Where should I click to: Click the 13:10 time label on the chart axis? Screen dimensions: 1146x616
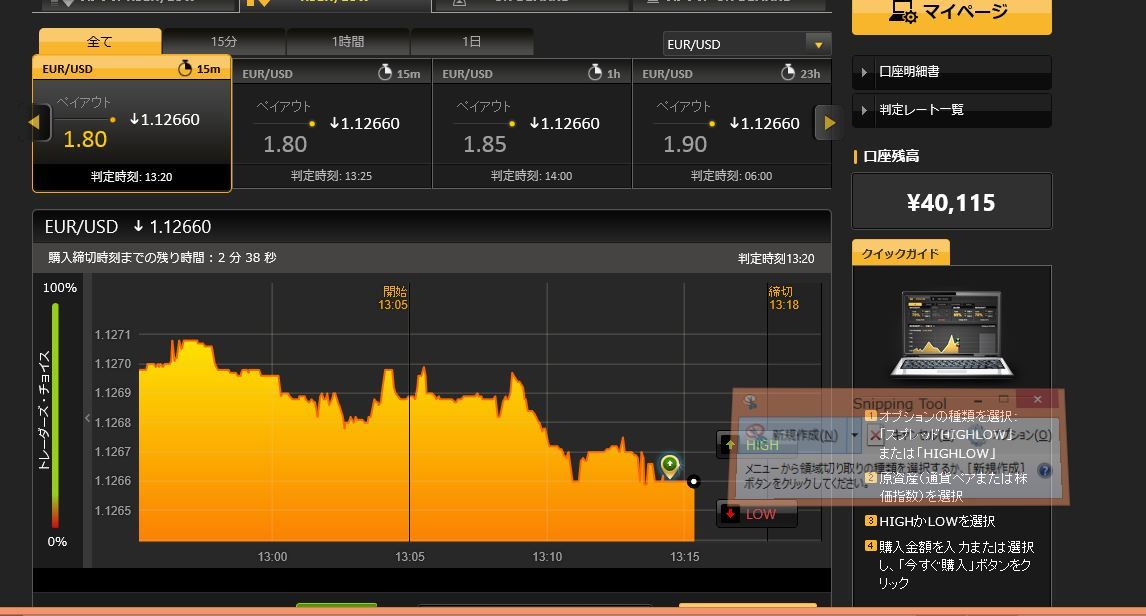pyautogui.click(x=547, y=557)
